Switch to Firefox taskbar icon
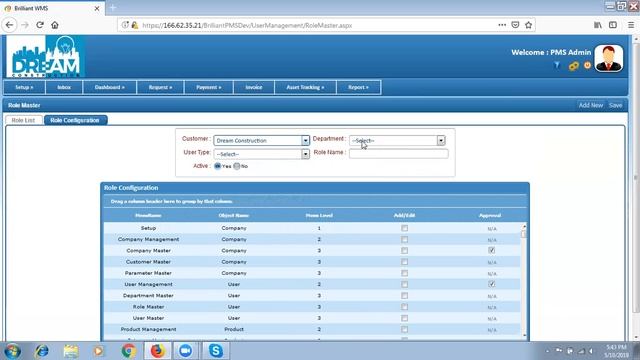 coord(158,351)
